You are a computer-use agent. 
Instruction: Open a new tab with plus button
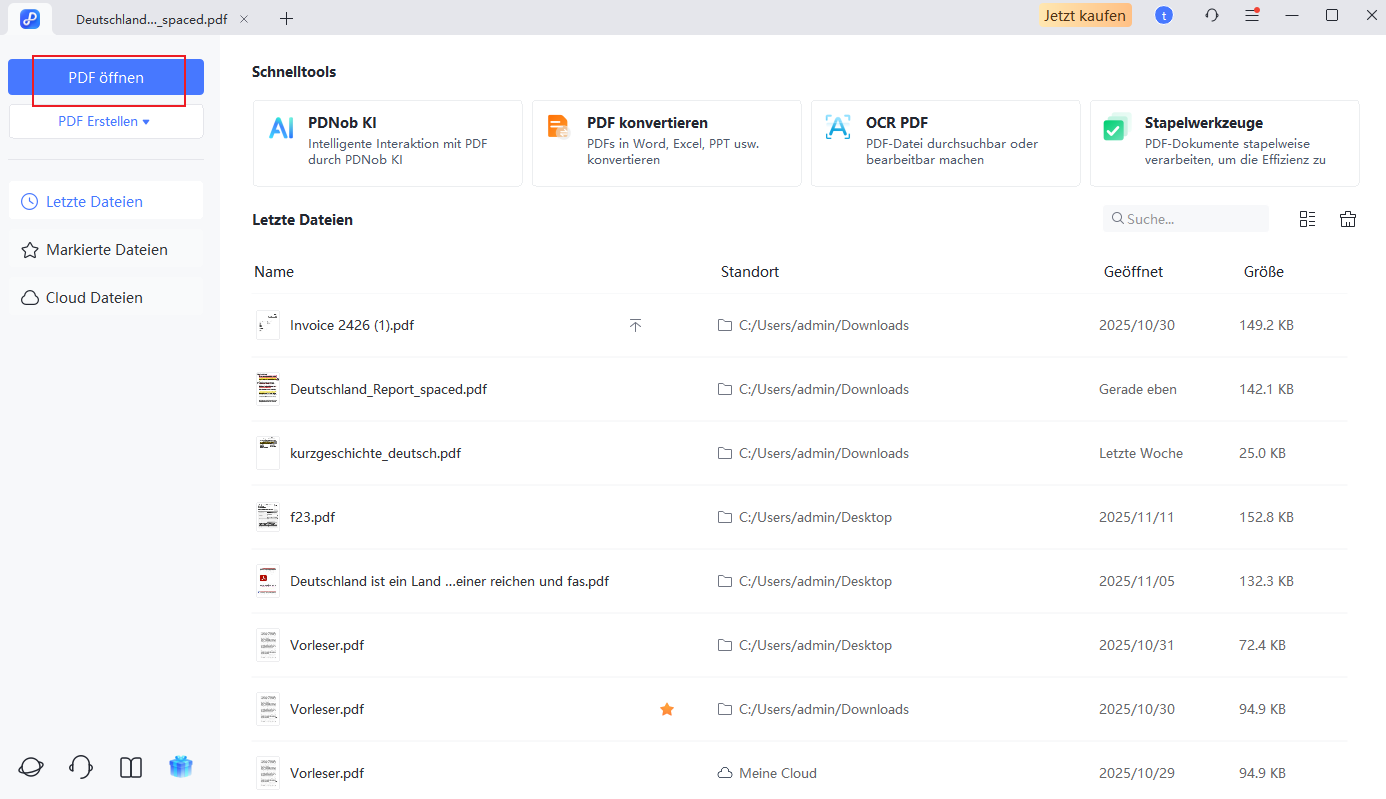click(x=287, y=18)
